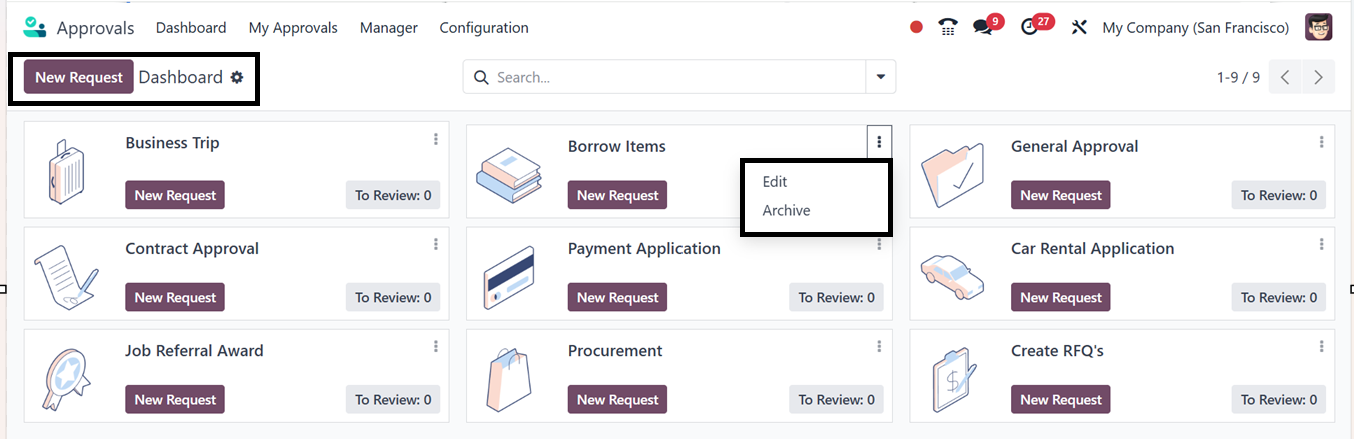Open the Configuration menu

(x=484, y=28)
